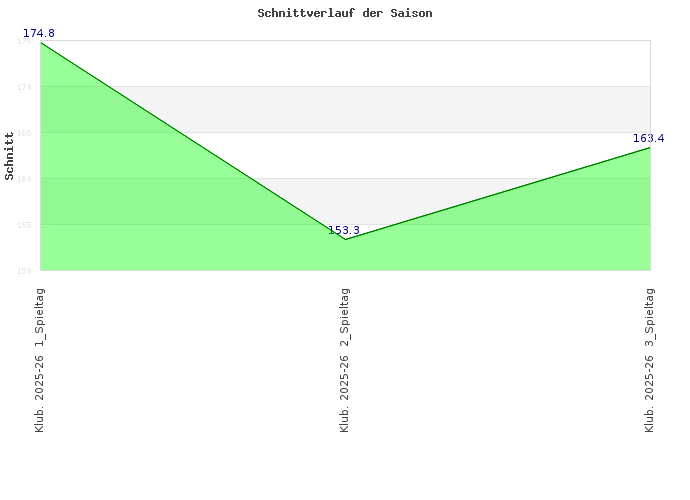Screen dimensions: 690x500
Task: Click the vertical axis label Schnitt
Action: 10,155
